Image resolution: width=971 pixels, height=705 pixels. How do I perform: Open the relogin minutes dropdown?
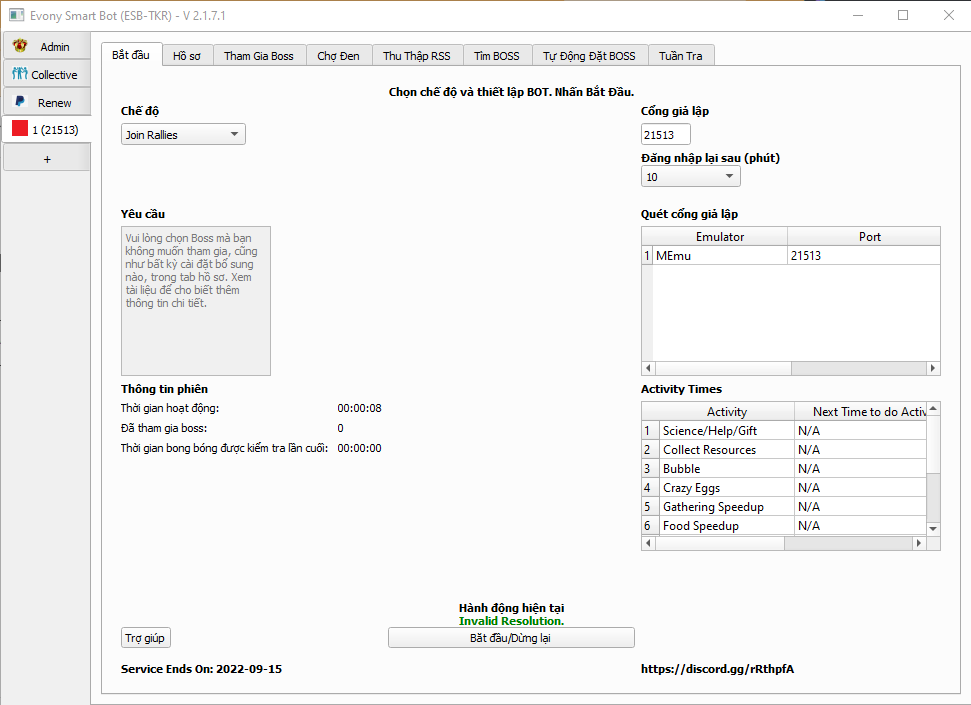(x=690, y=177)
